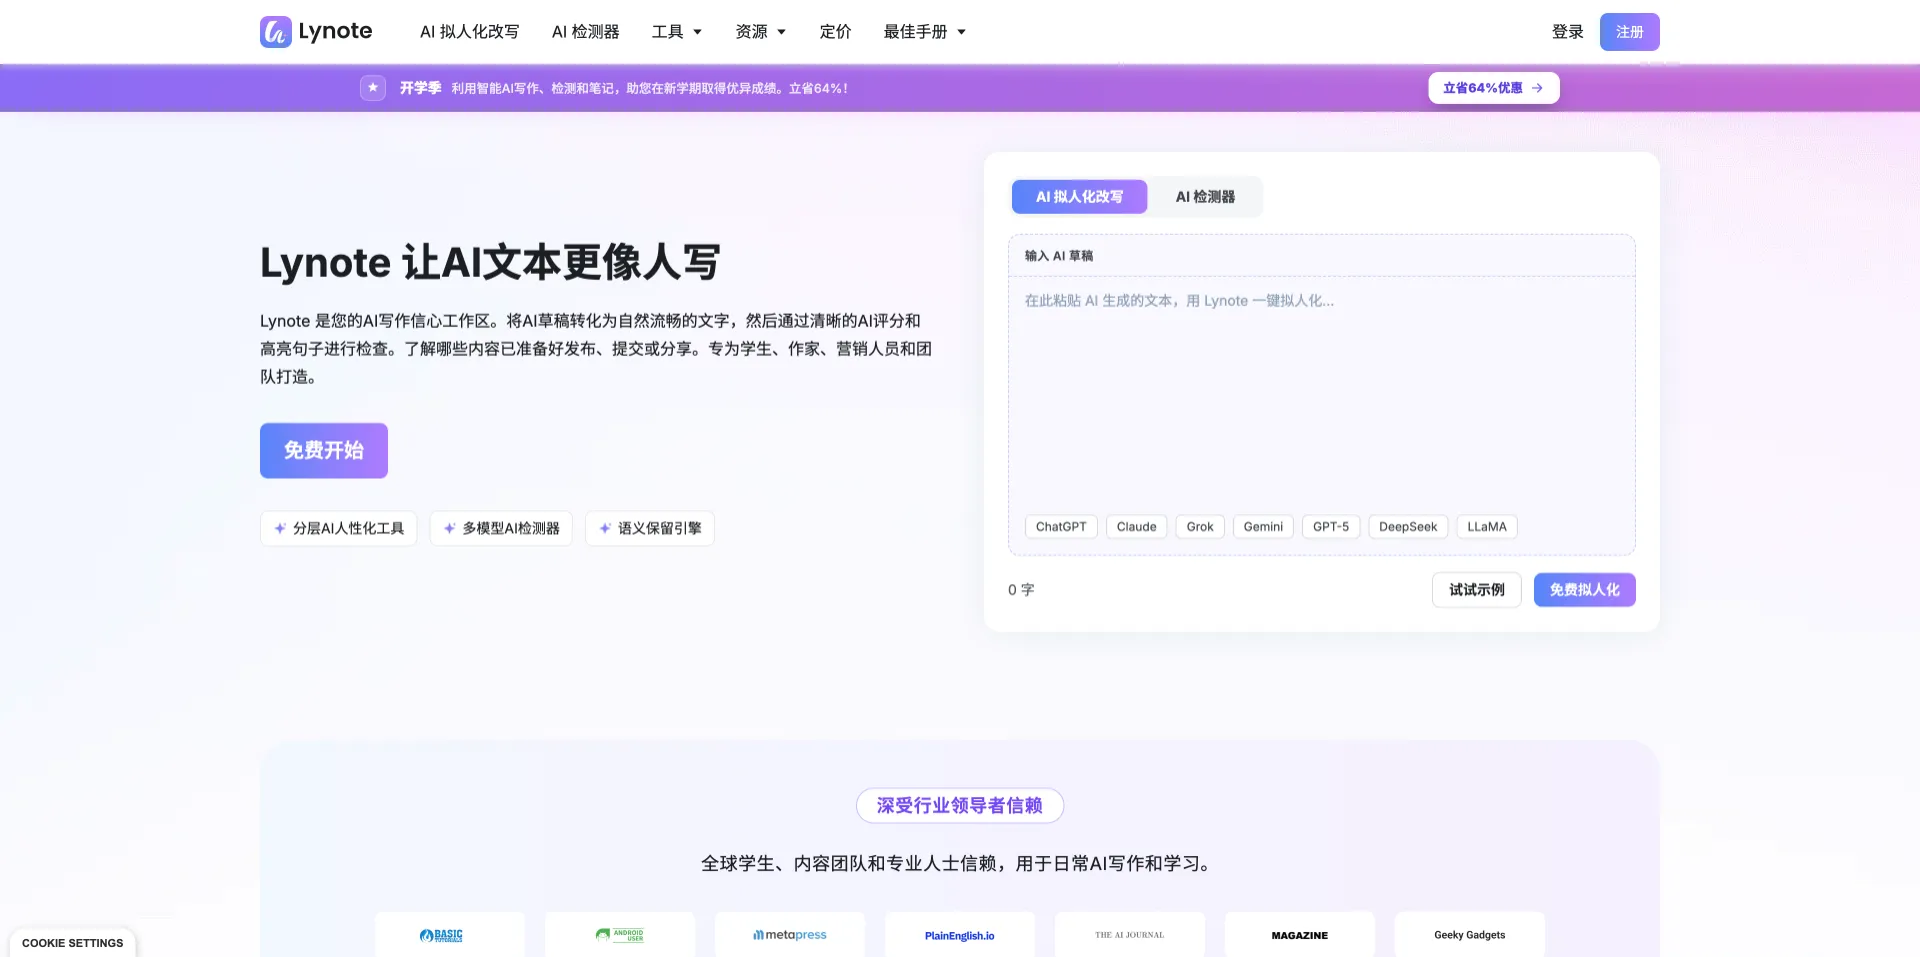Click the 立省64%优惠 banner button
Image resolution: width=1920 pixels, height=957 pixels.
(x=1494, y=88)
